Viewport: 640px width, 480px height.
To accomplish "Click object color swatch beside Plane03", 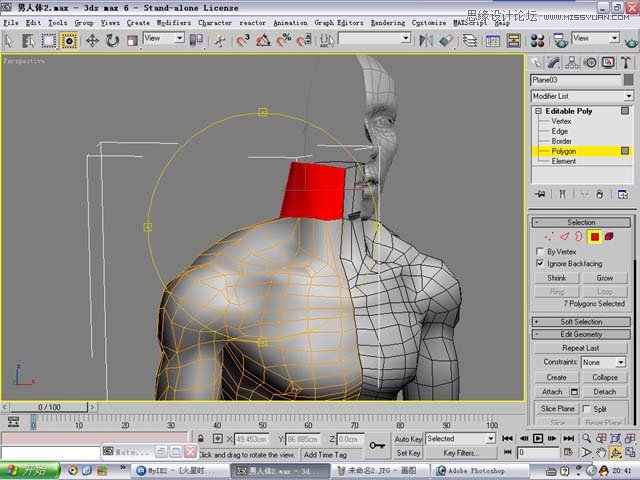I will [629, 80].
